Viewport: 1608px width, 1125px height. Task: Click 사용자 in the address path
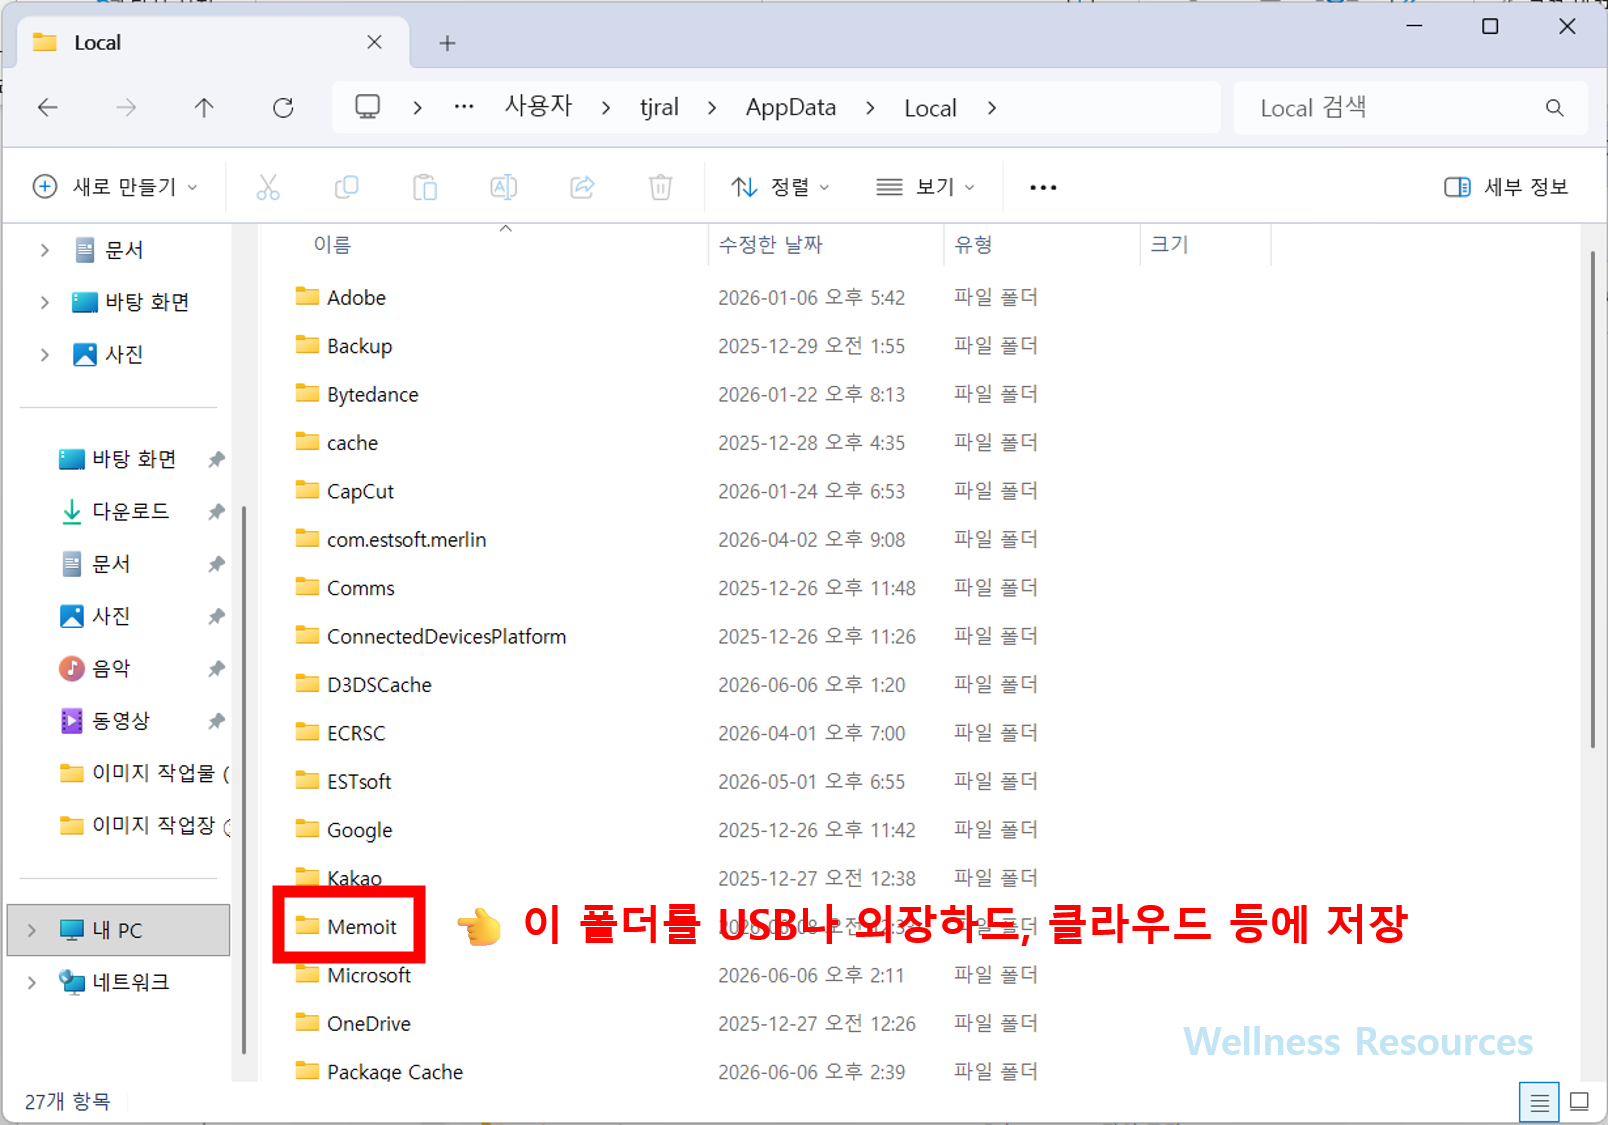click(538, 106)
